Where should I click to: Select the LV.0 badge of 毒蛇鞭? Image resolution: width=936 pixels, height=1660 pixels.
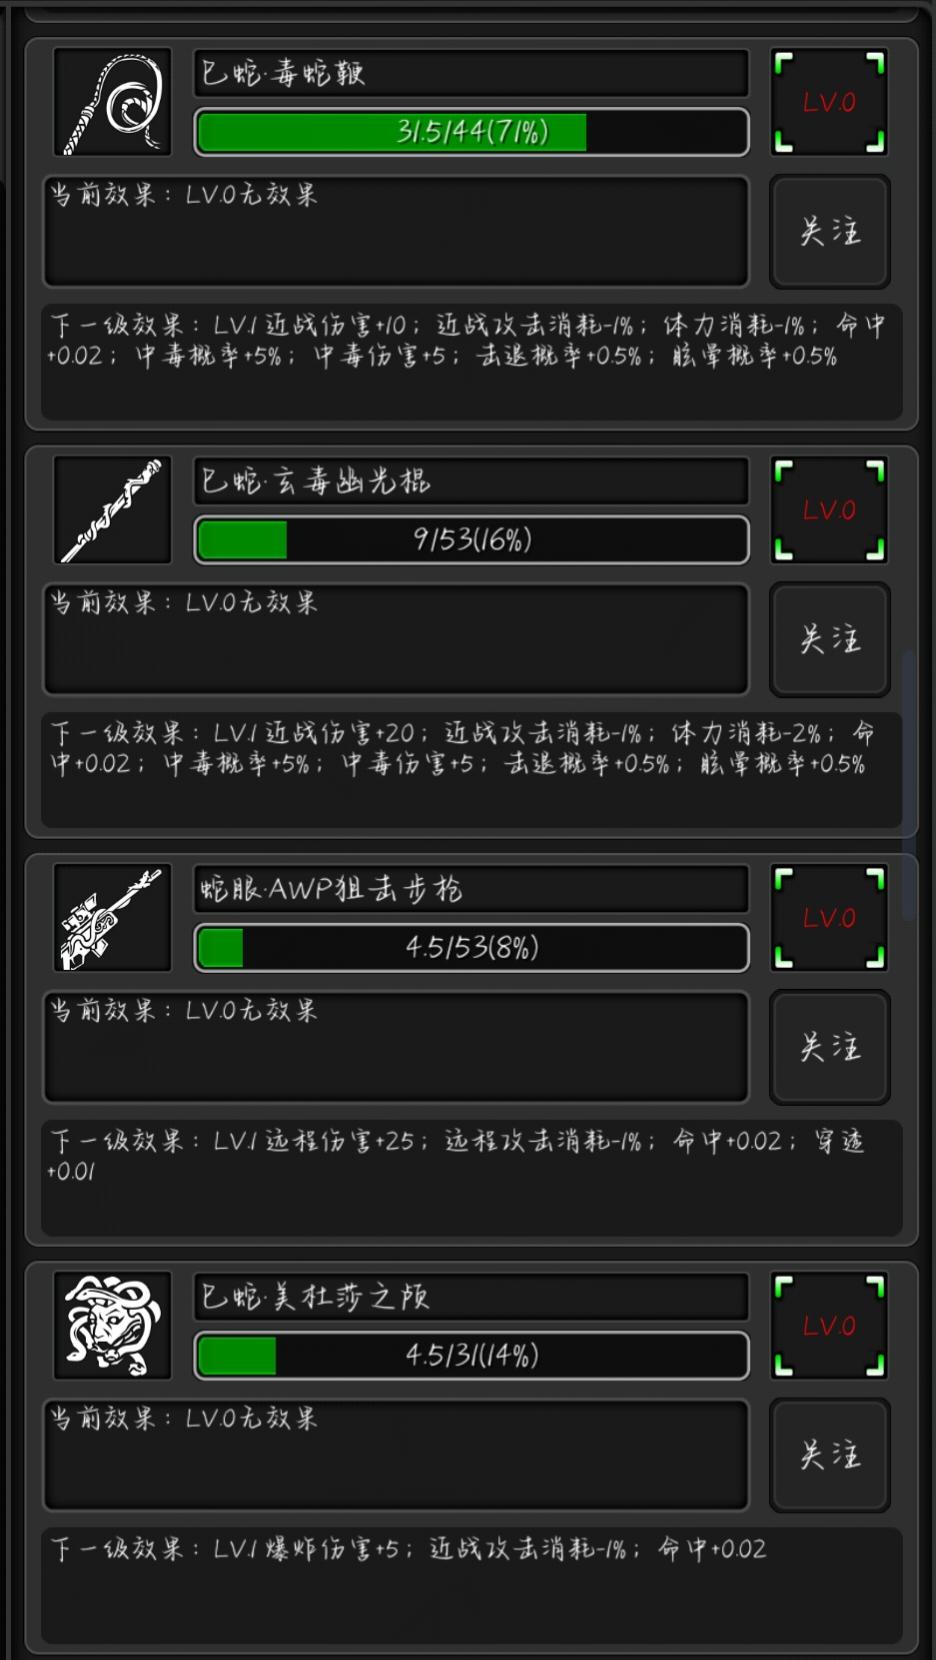[829, 103]
